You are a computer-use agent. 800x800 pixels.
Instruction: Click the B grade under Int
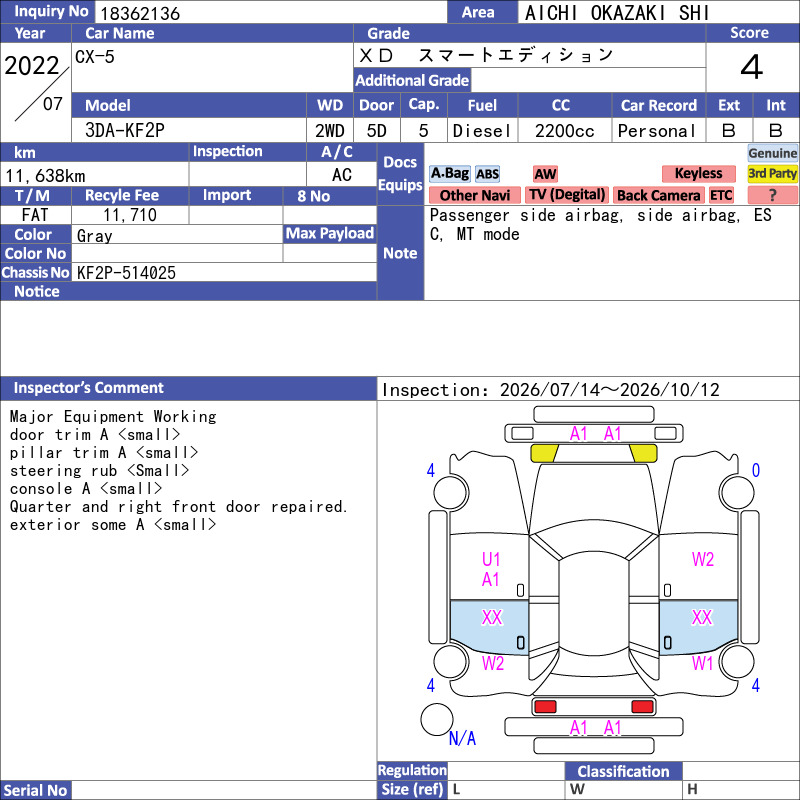pos(776,131)
